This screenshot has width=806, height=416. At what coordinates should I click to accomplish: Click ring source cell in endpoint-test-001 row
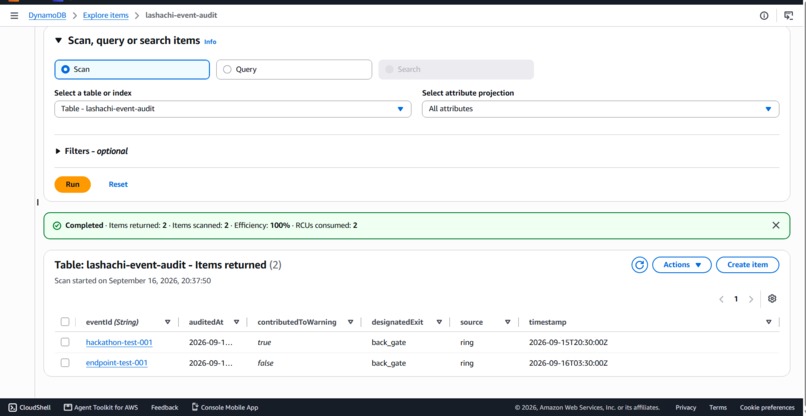(x=467, y=363)
